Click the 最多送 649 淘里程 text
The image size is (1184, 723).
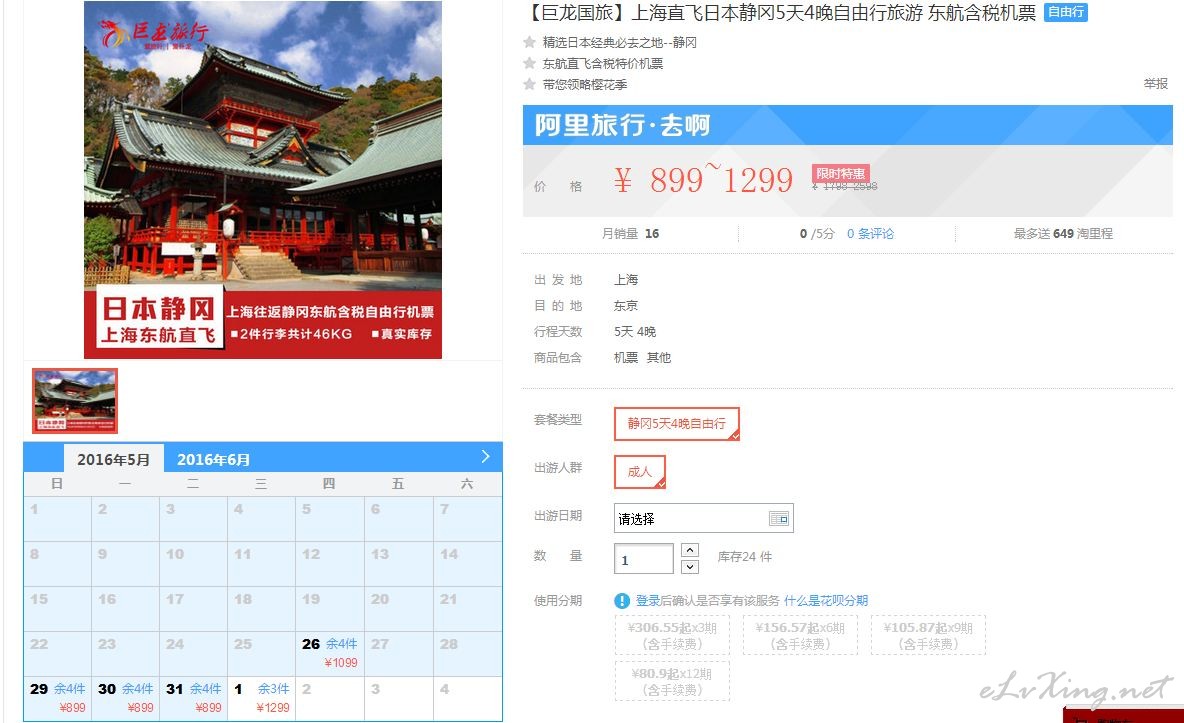(1063, 233)
